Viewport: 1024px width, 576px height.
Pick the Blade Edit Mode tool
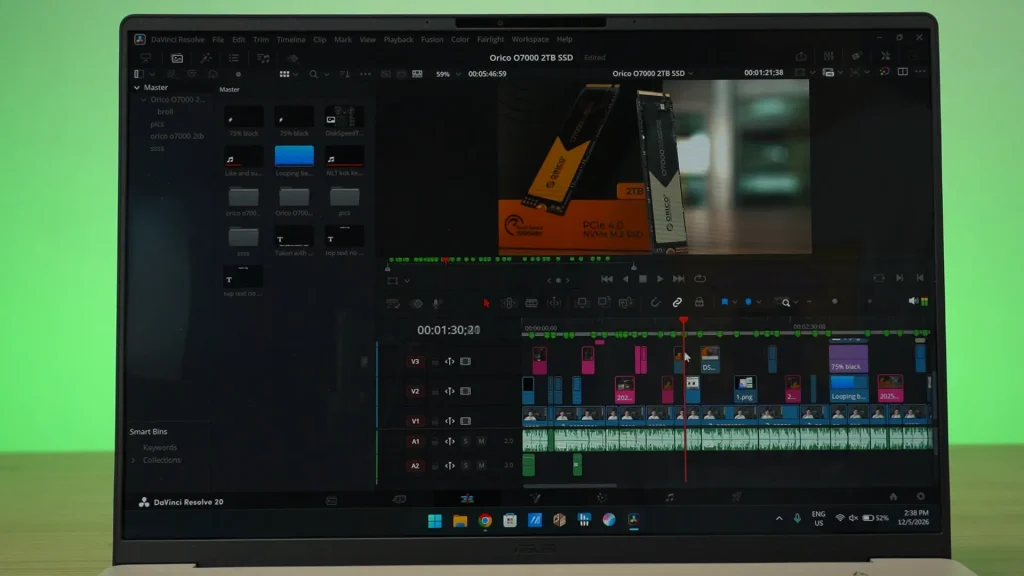pos(532,302)
